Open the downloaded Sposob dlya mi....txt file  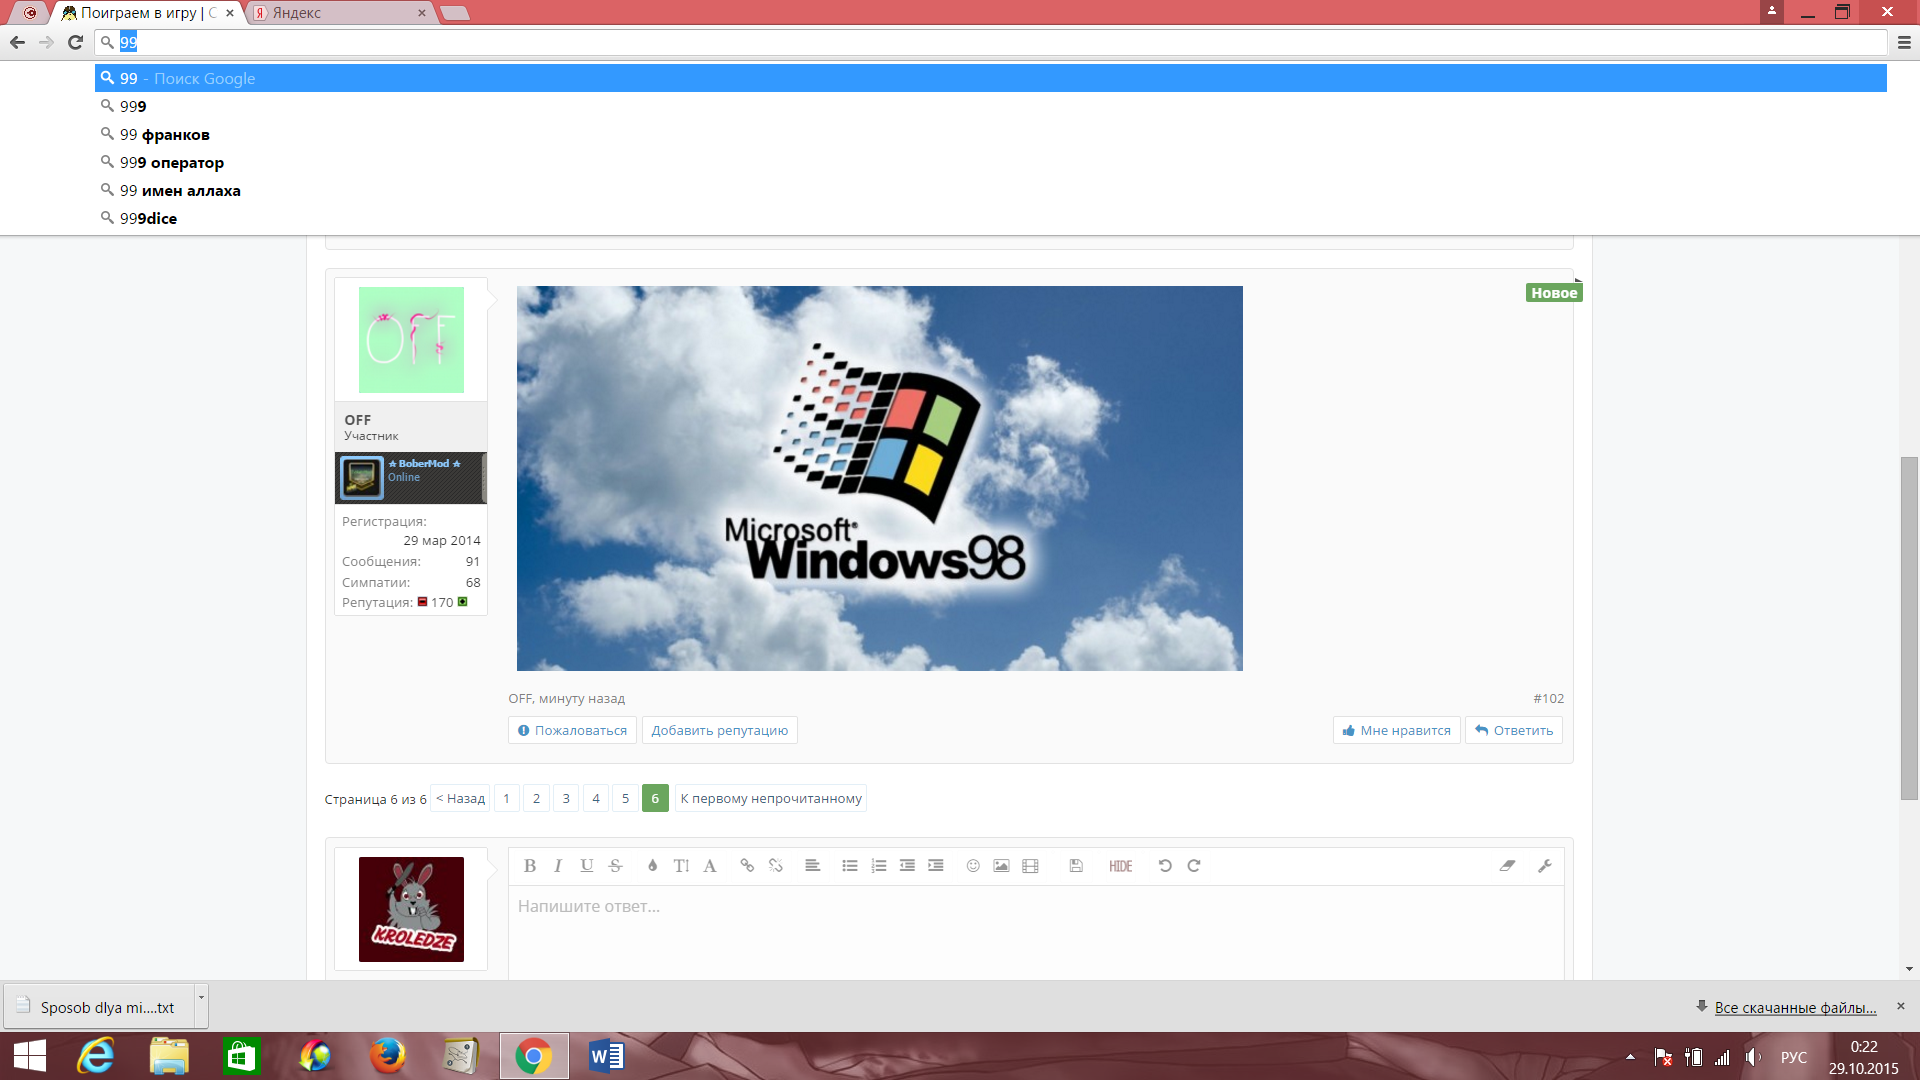[100, 1007]
